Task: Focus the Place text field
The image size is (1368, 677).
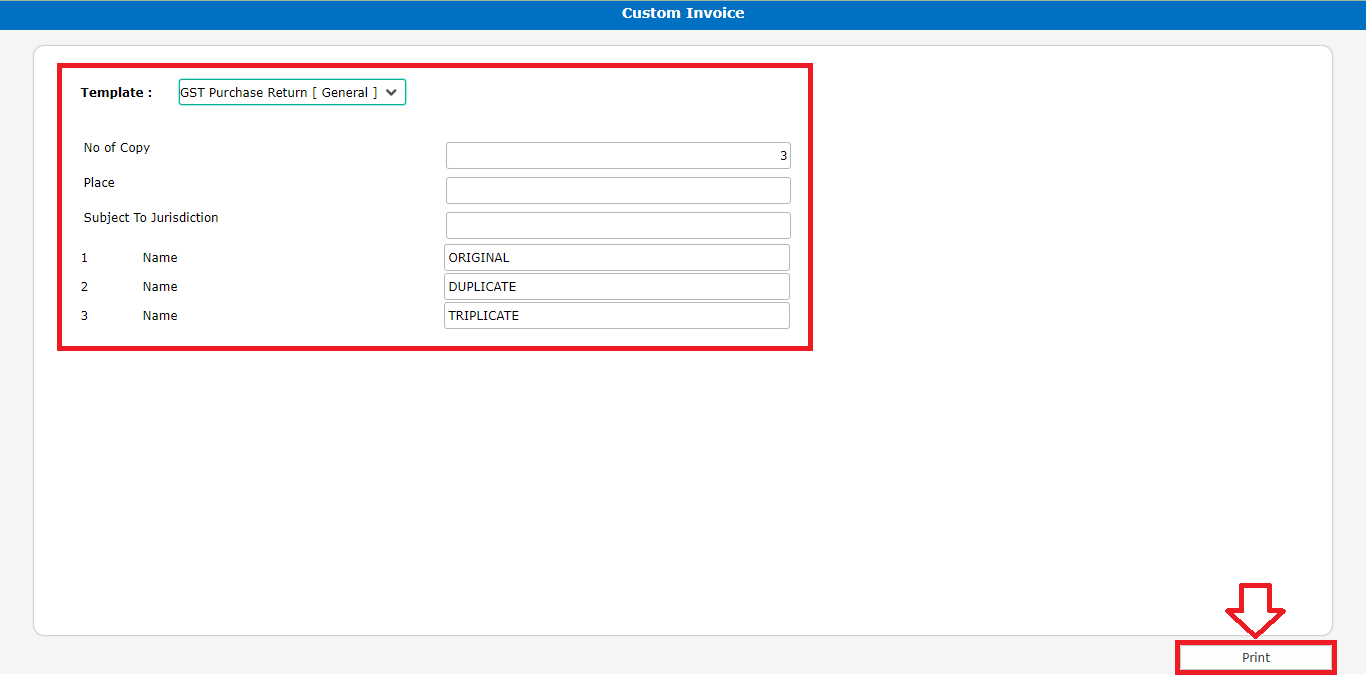Action: pos(617,191)
